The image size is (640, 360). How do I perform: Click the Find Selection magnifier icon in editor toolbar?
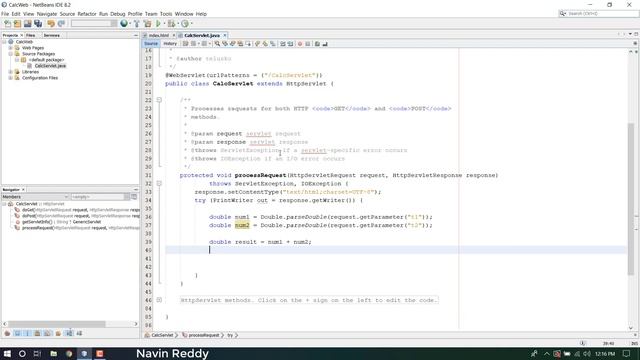[x=217, y=44]
